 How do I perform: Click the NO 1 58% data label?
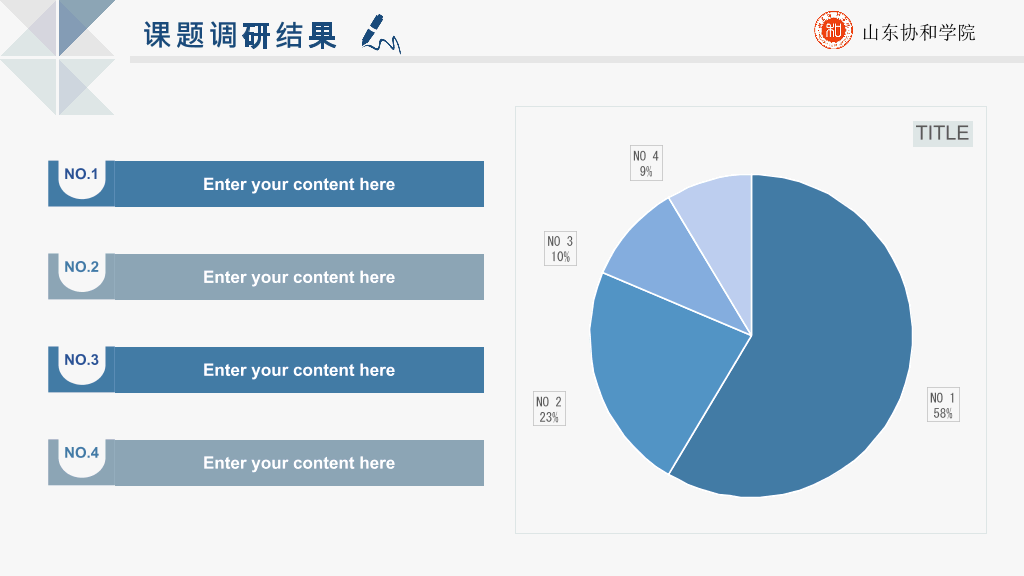[x=943, y=405]
